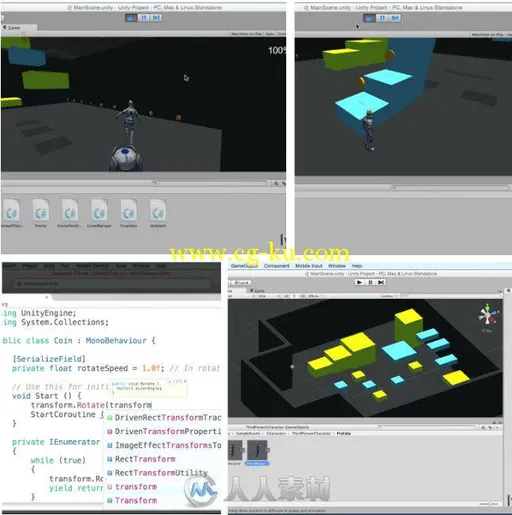Click Play in the top-right Unity window
512x515 pixels.
(369, 18)
